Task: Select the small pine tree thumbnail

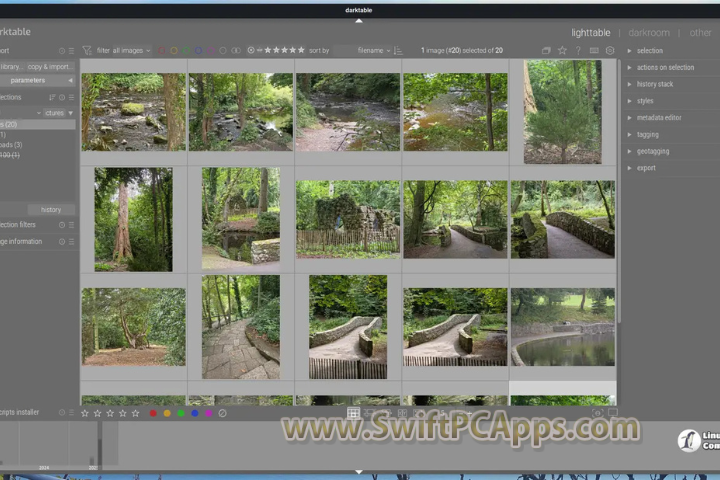Action: tap(562, 112)
